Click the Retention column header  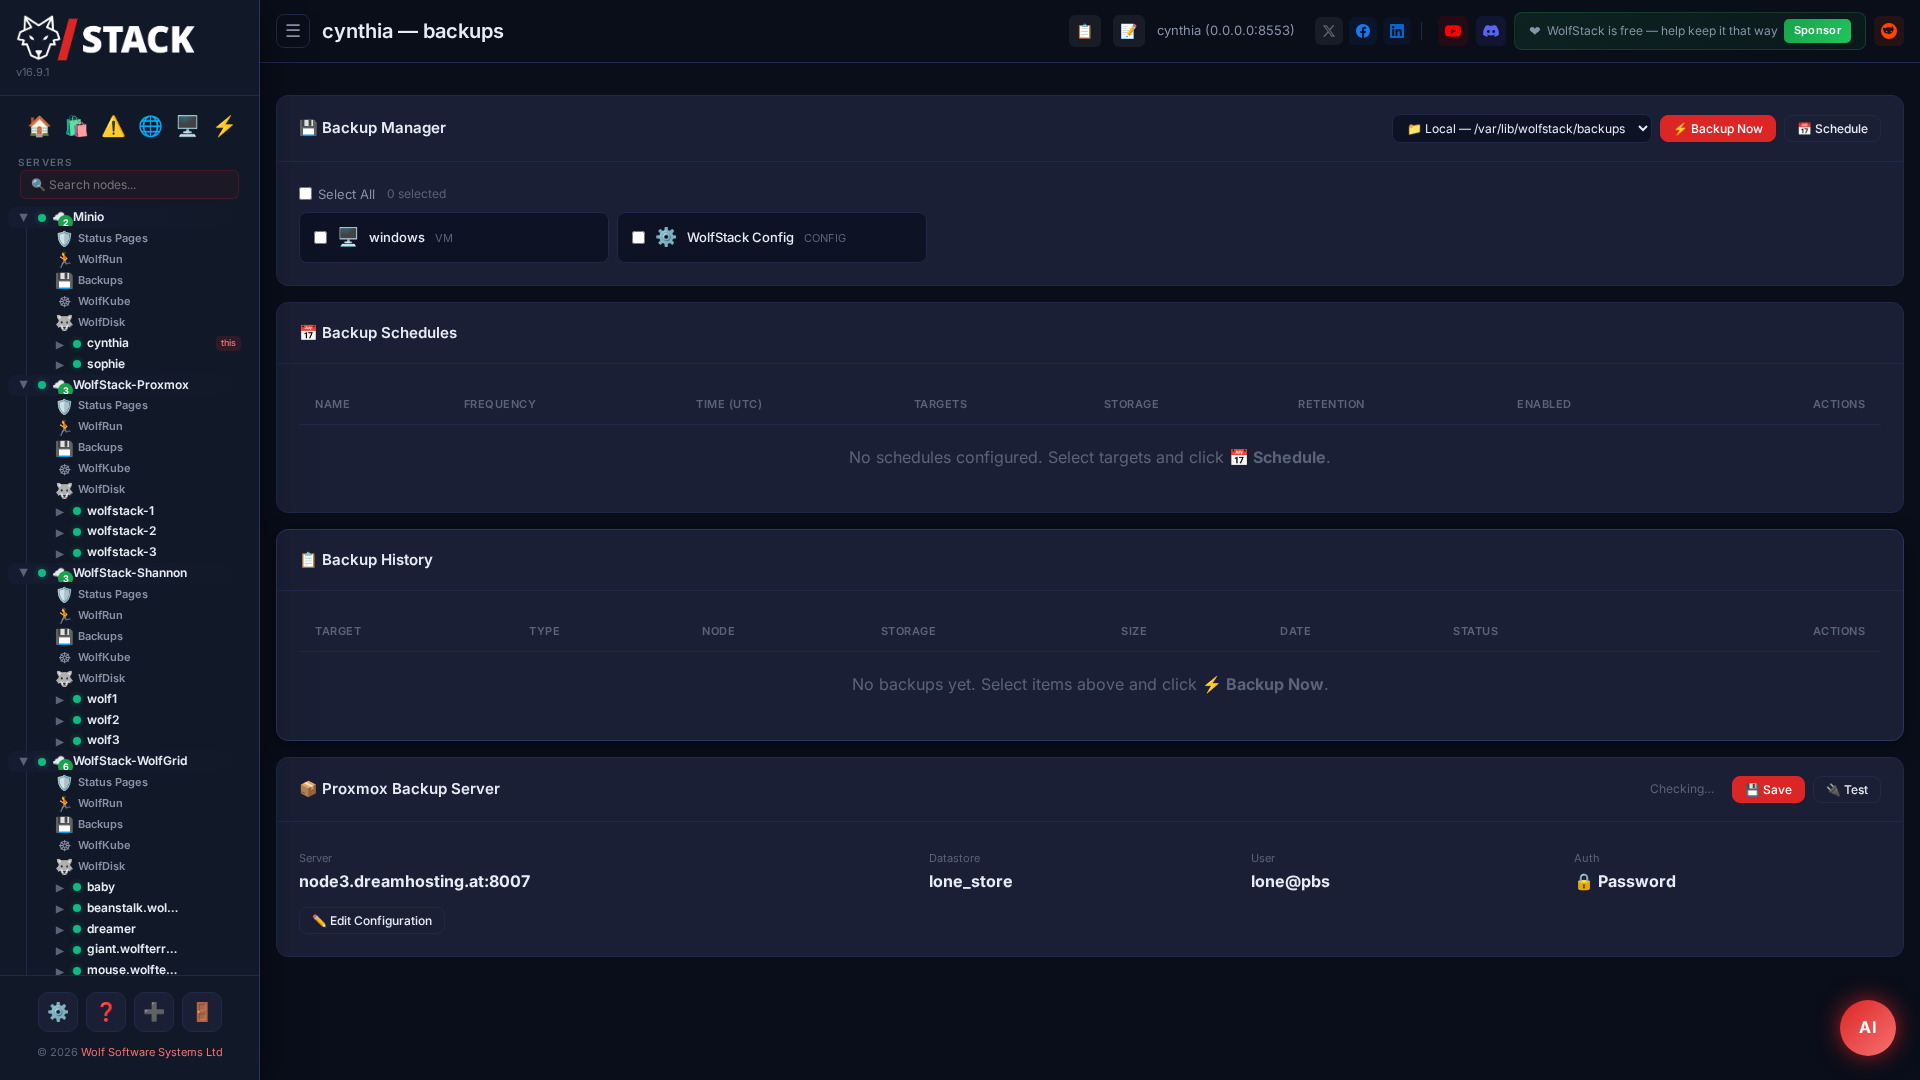click(x=1331, y=404)
